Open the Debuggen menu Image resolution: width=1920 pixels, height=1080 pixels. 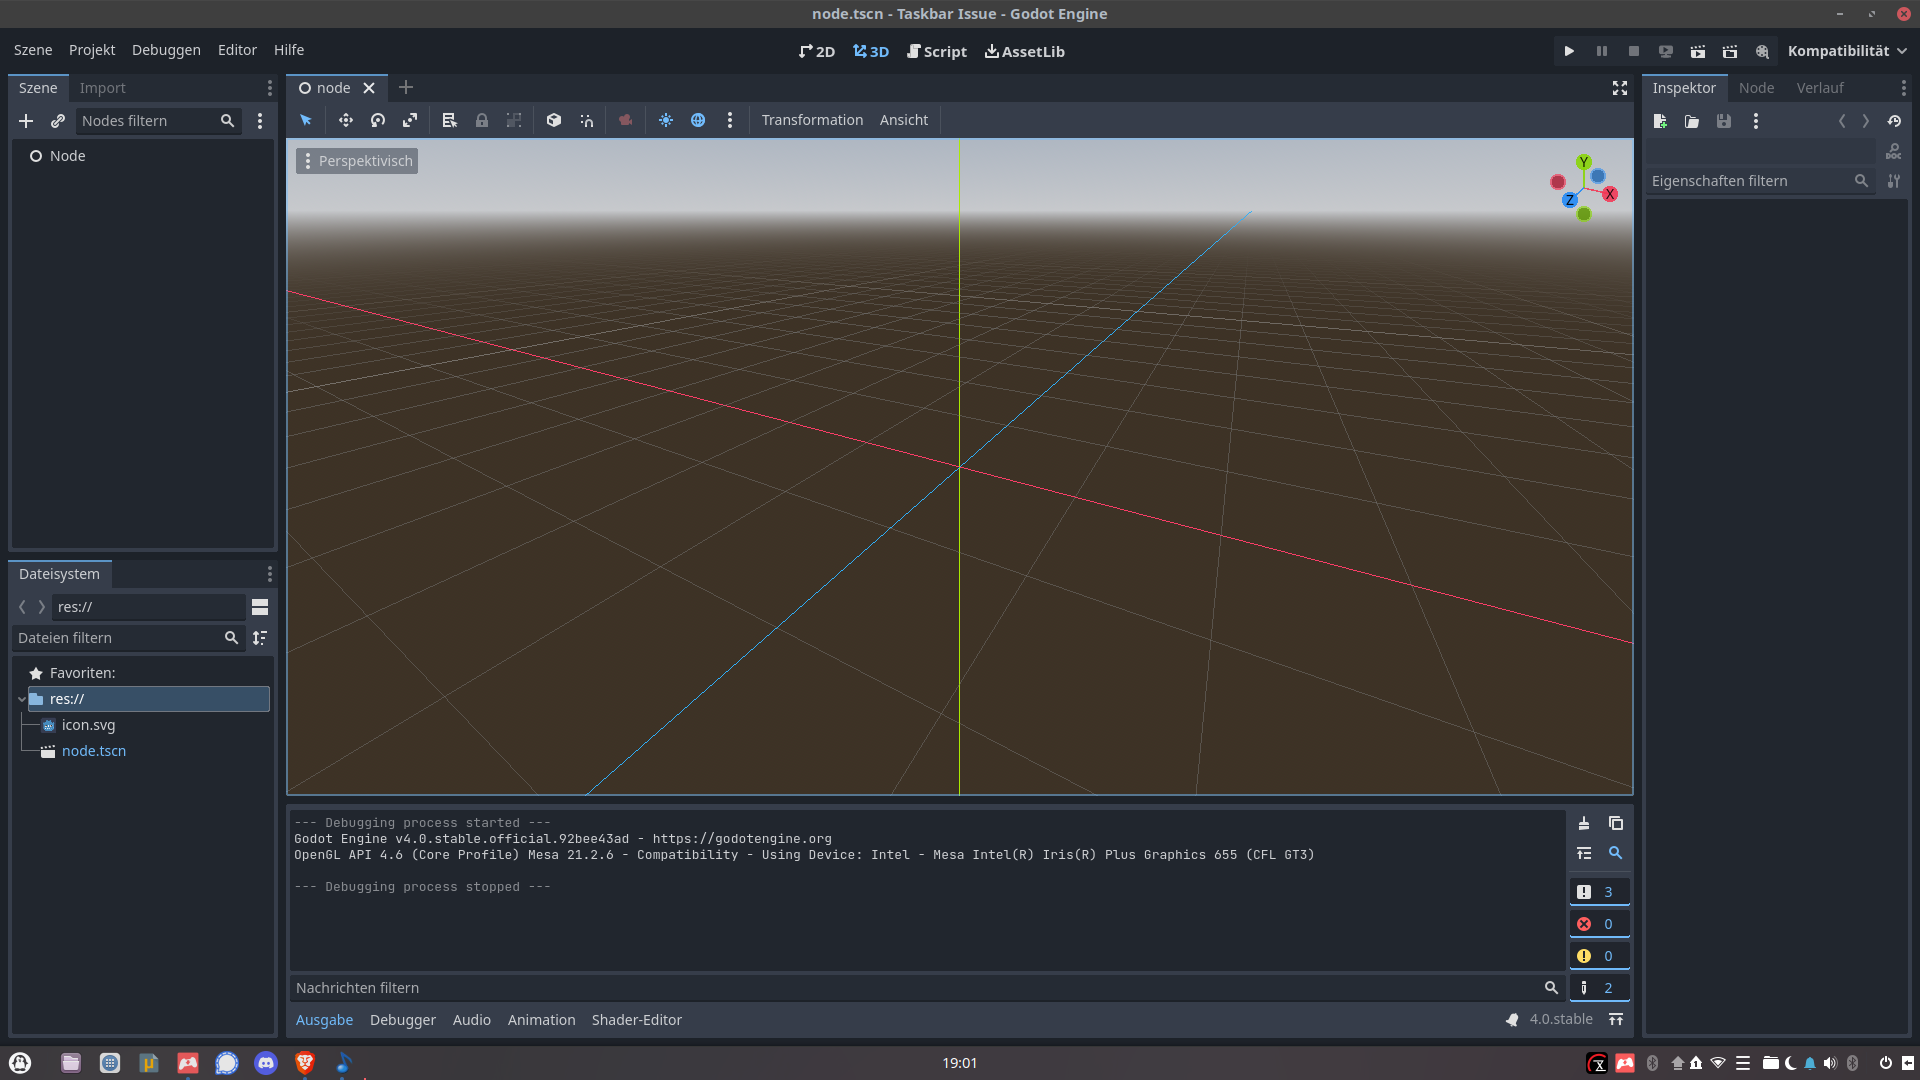166,50
